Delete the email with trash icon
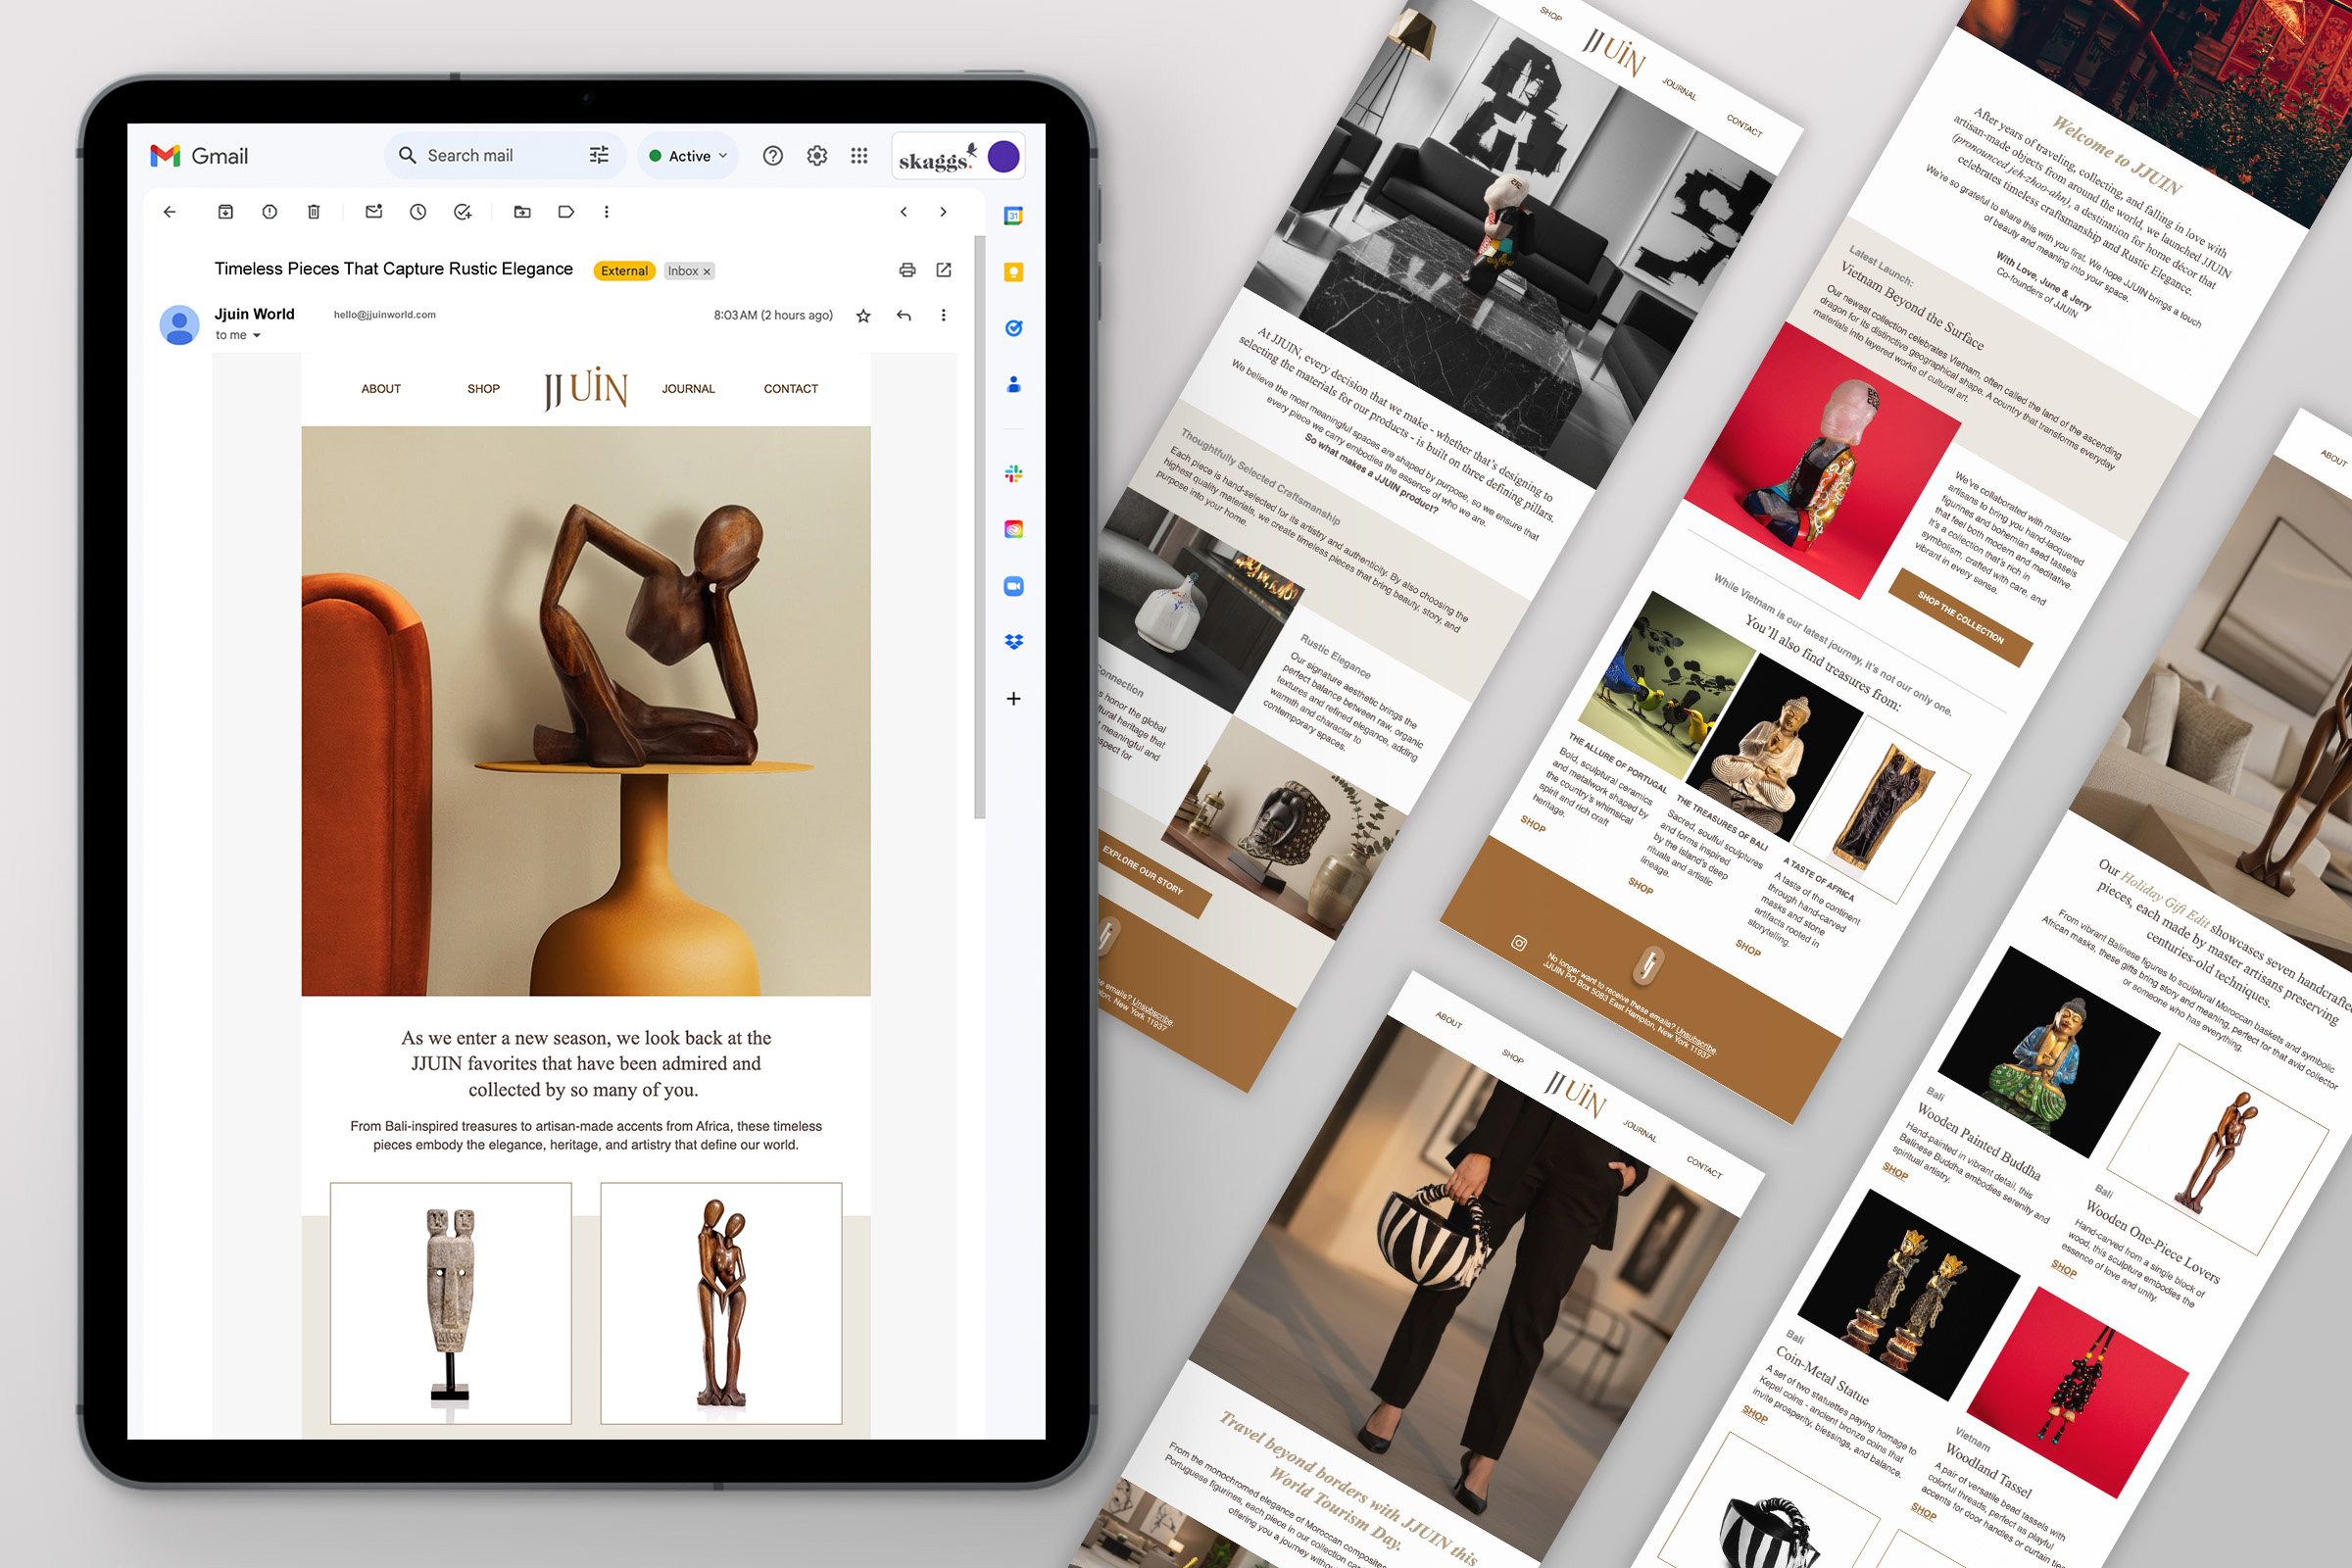 (x=313, y=212)
